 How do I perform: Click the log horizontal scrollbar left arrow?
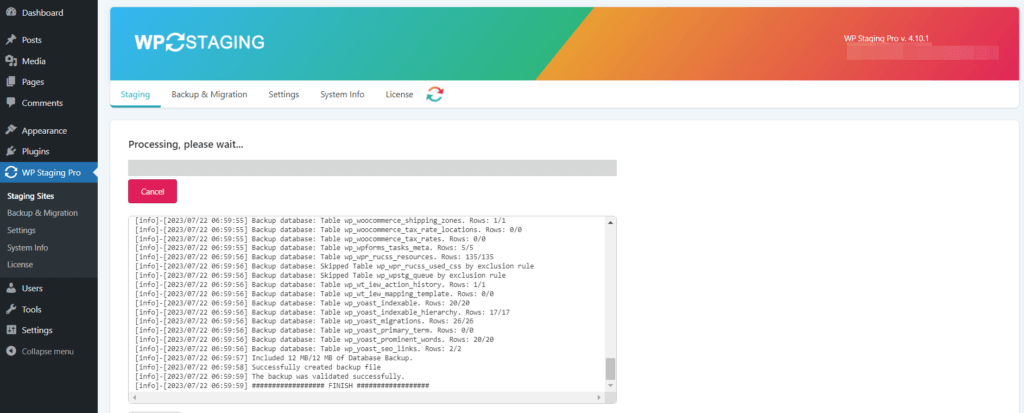tap(135, 397)
